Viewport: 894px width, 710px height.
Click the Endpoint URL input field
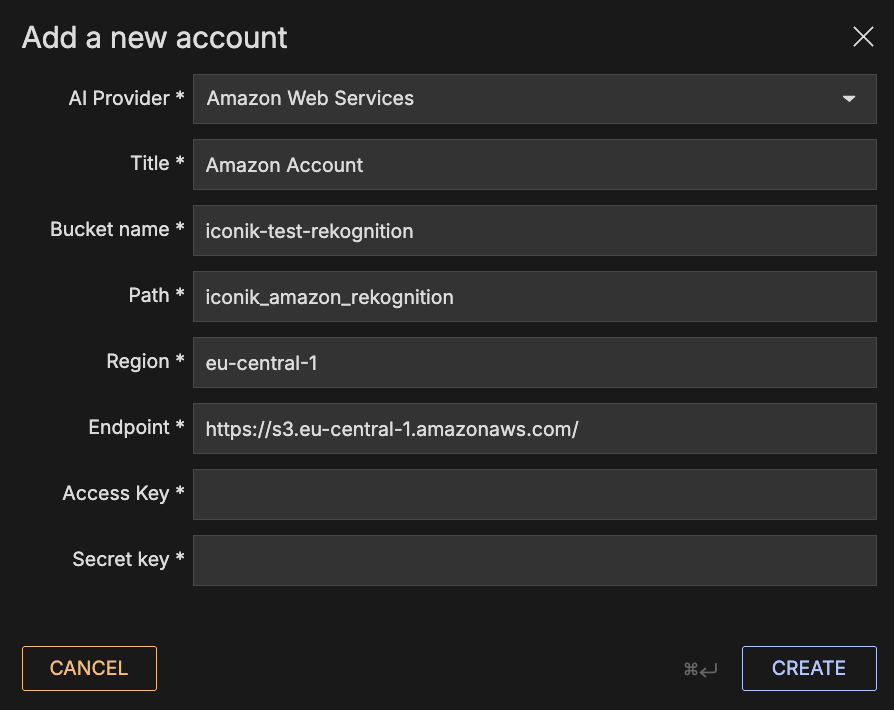(x=534, y=429)
